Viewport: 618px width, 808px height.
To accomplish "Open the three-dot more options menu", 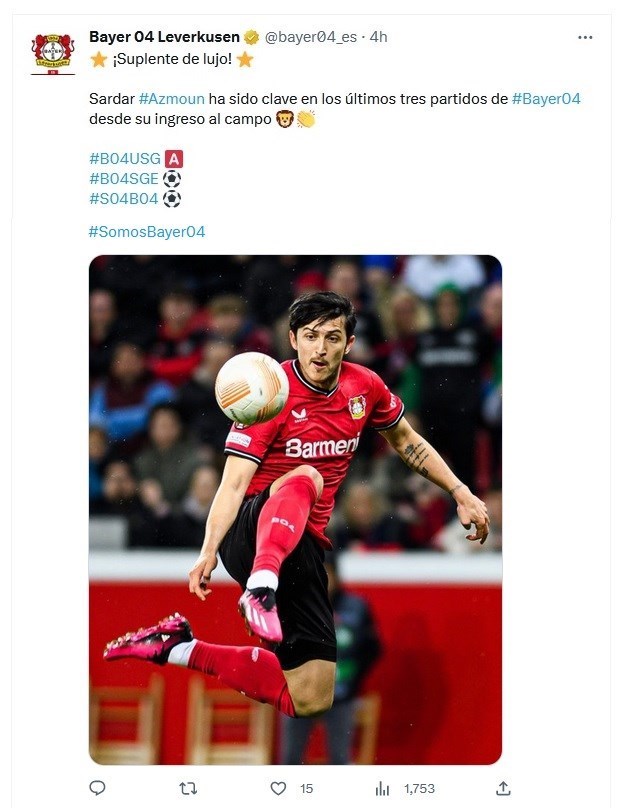I will coord(585,38).
